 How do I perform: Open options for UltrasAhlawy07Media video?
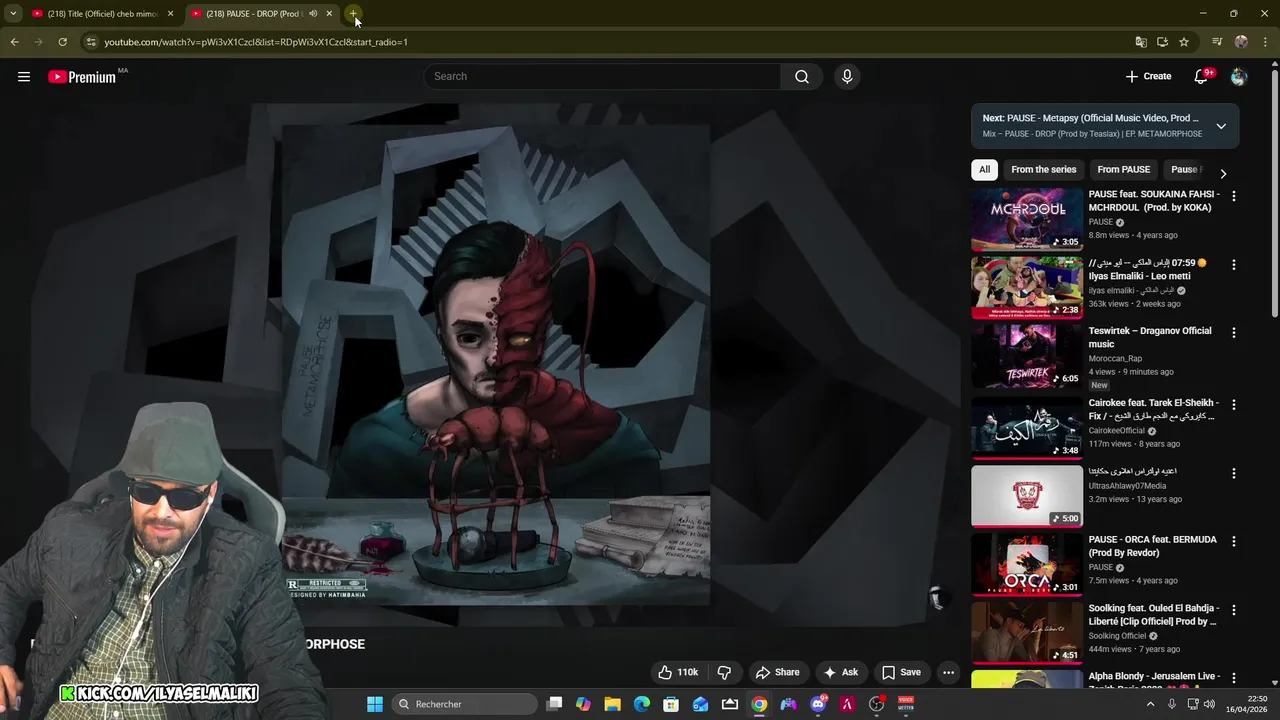coord(1233,473)
